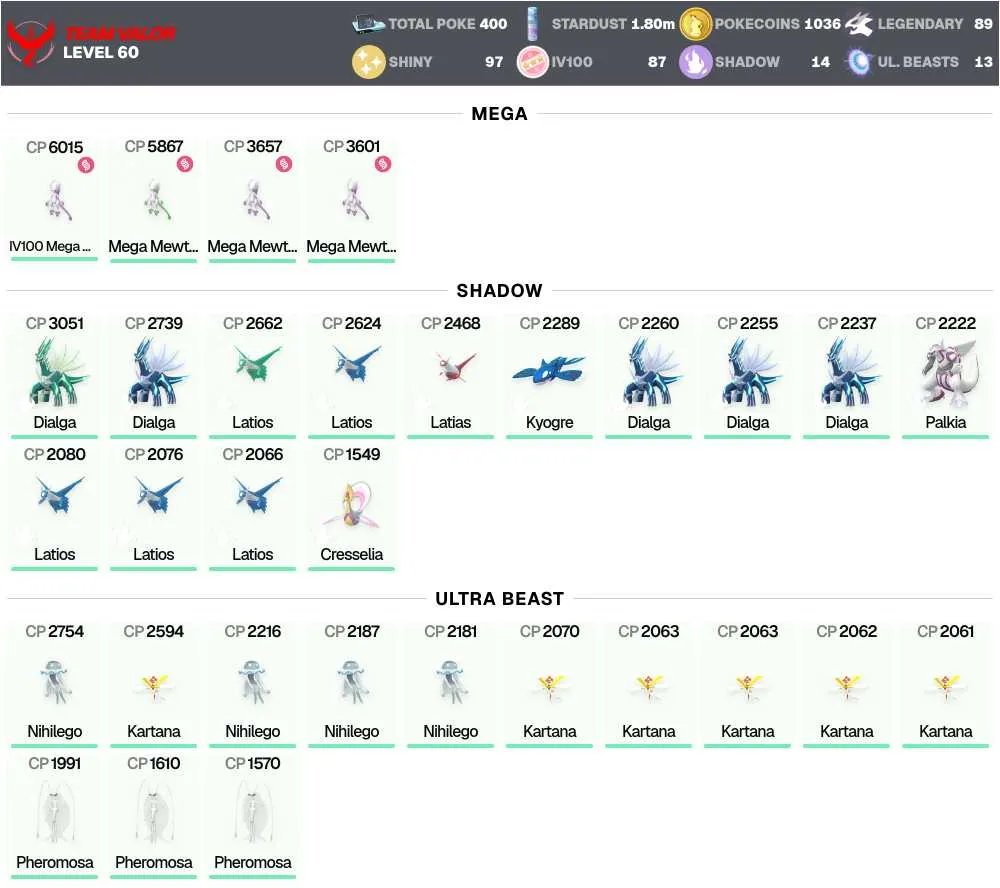Click the ULTRA BEAST section heading
Image resolution: width=1000 pixels, height=888 pixels.
[499, 598]
